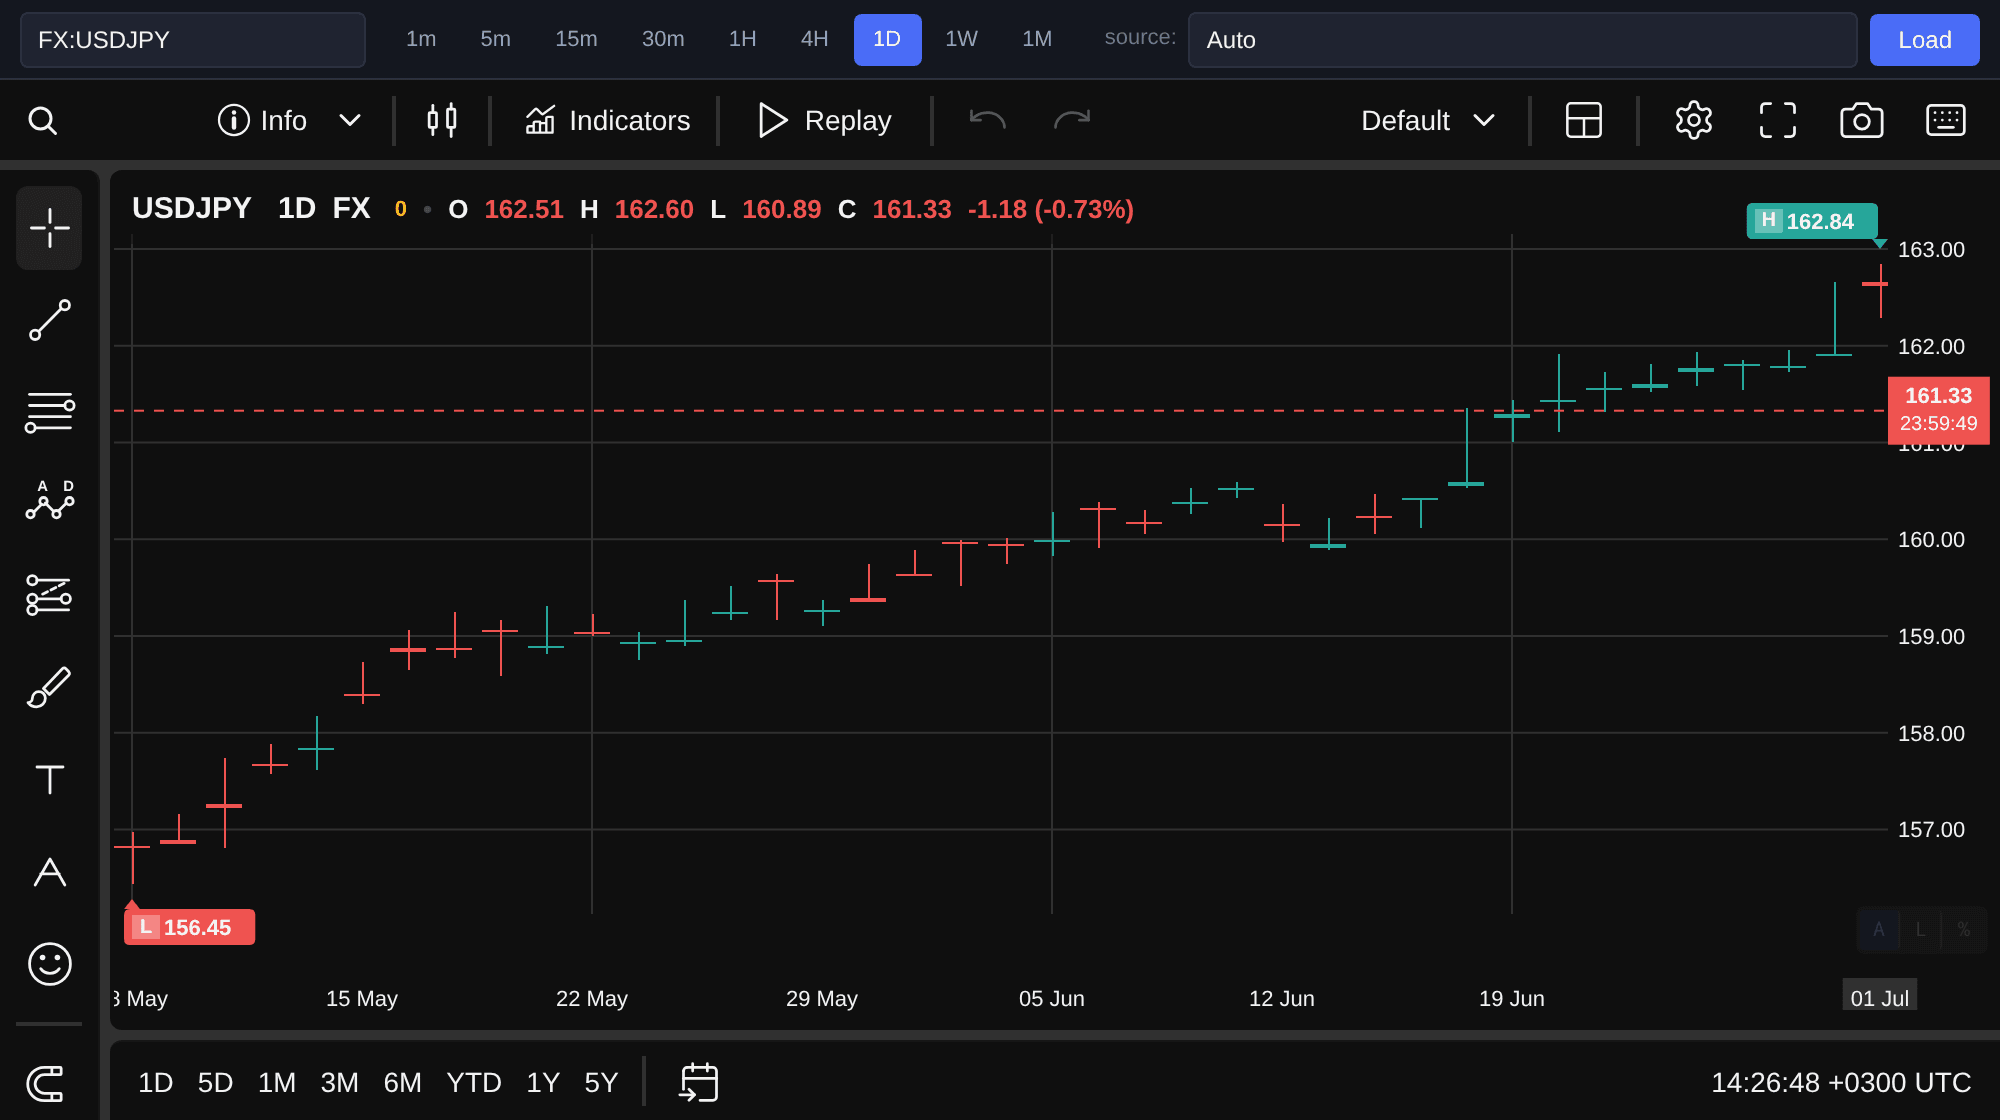Image resolution: width=2000 pixels, height=1120 pixels.
Task: Toggle percent scale % button
Action: click(1963, 930)
